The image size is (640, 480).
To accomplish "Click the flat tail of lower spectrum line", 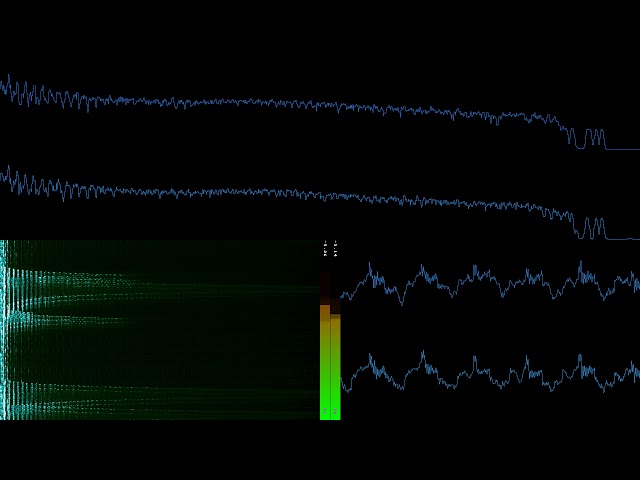I will pyautogui.click(x=622, y=239).
